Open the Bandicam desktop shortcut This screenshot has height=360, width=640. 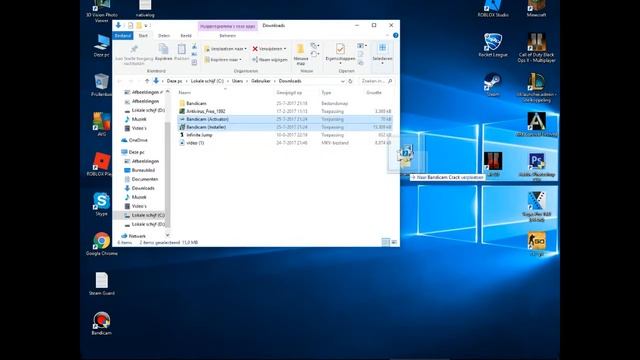(x=101, y=323)
